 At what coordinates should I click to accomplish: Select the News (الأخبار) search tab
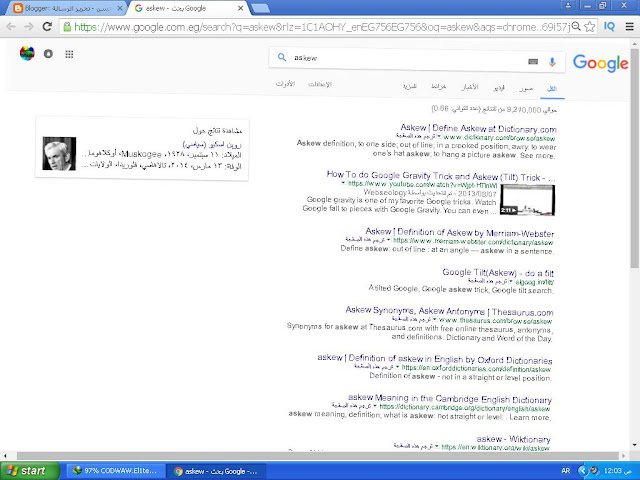pos(470,87)
